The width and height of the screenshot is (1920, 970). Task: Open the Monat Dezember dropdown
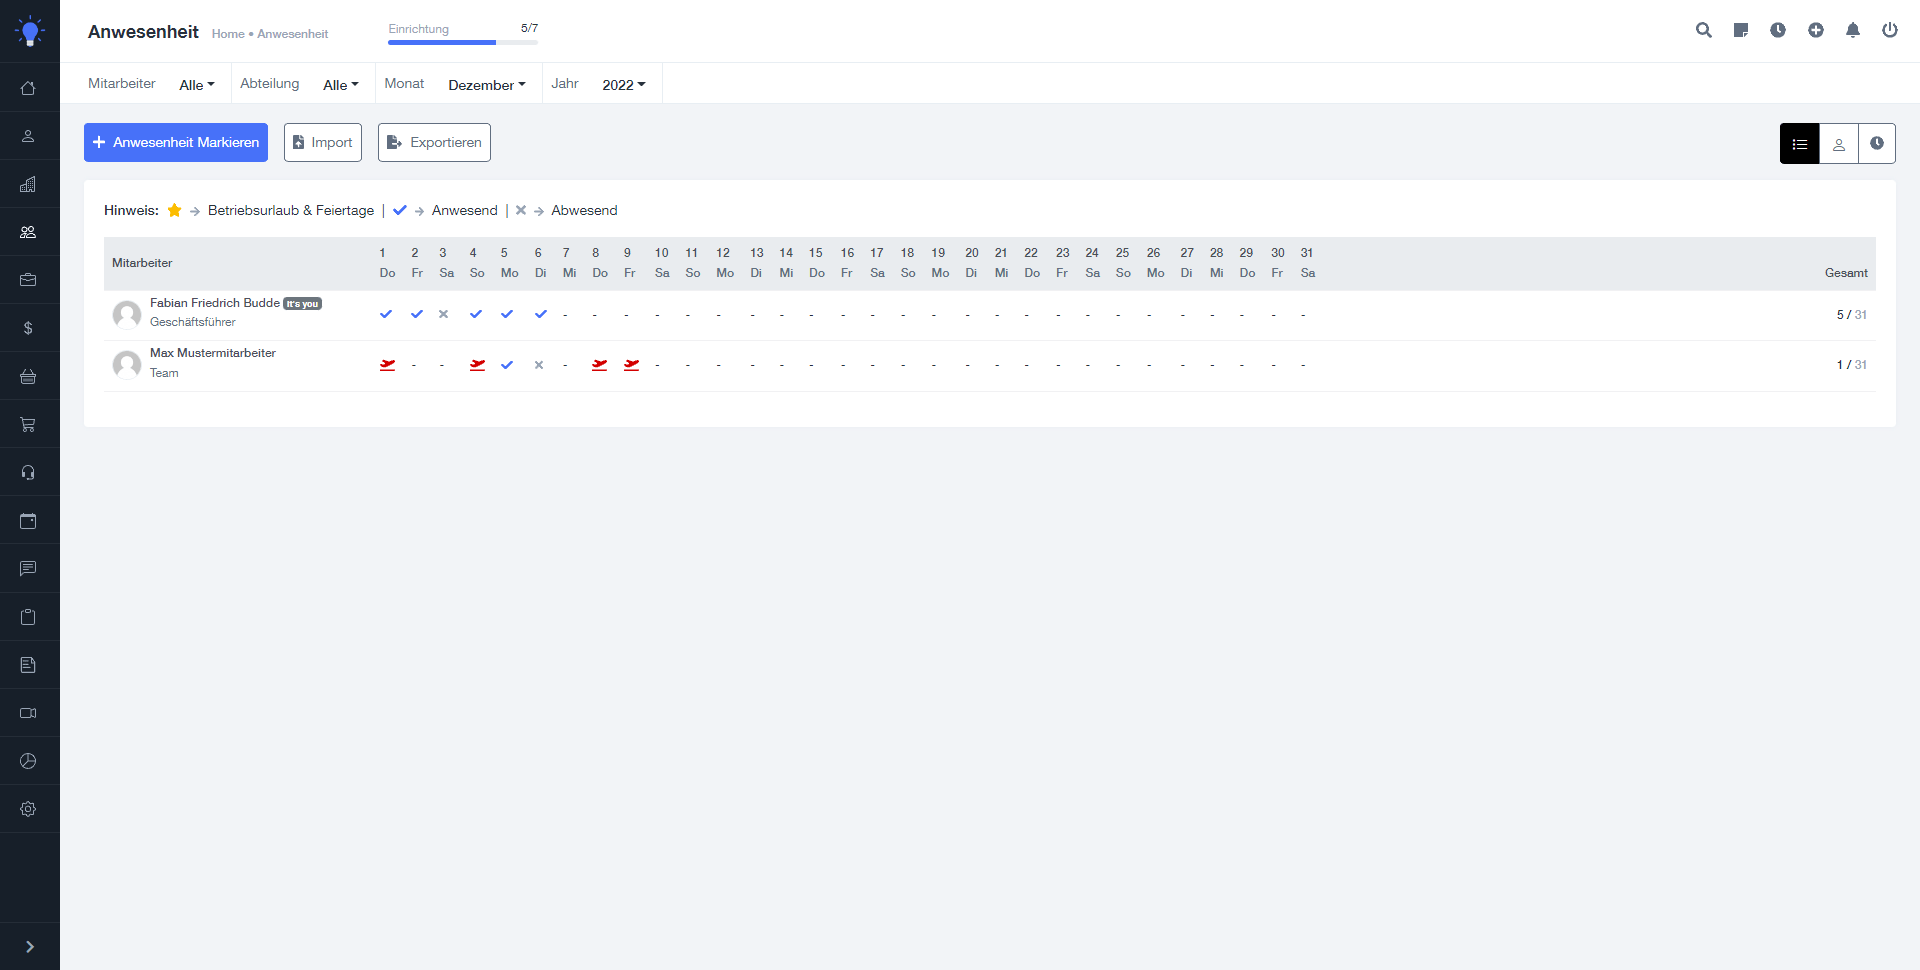click(486, 84)
